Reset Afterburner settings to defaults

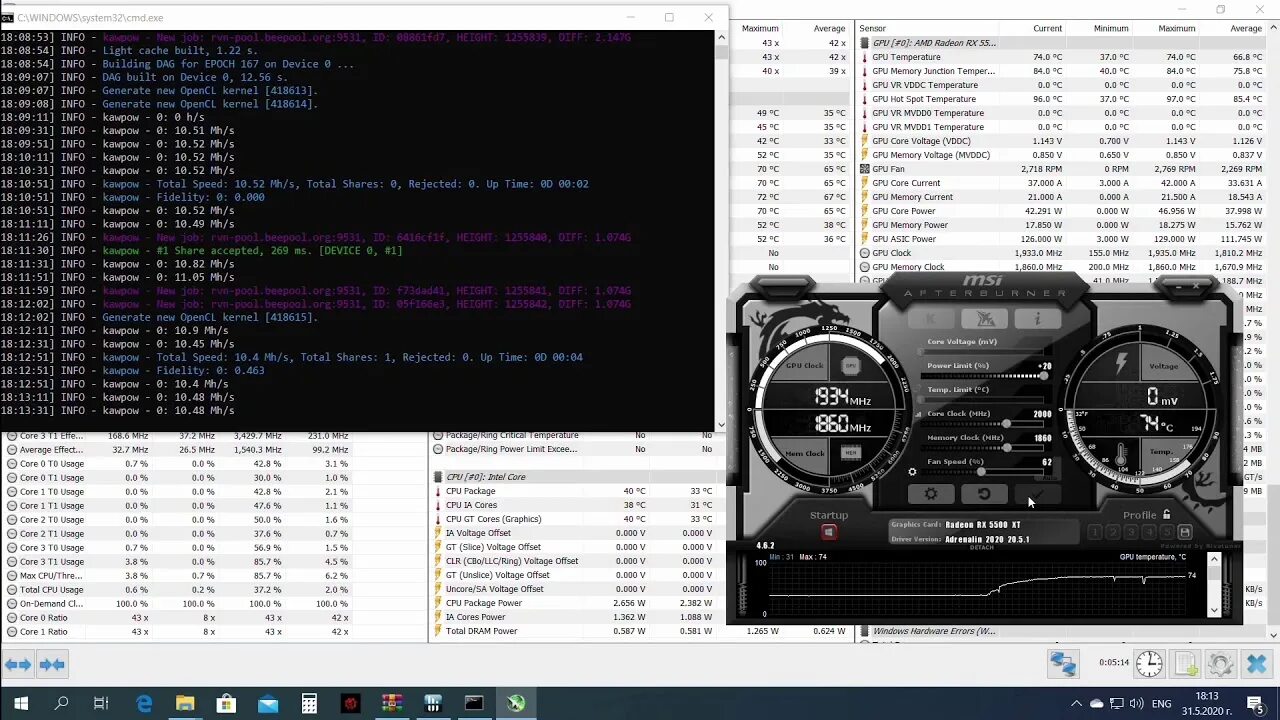984,494
